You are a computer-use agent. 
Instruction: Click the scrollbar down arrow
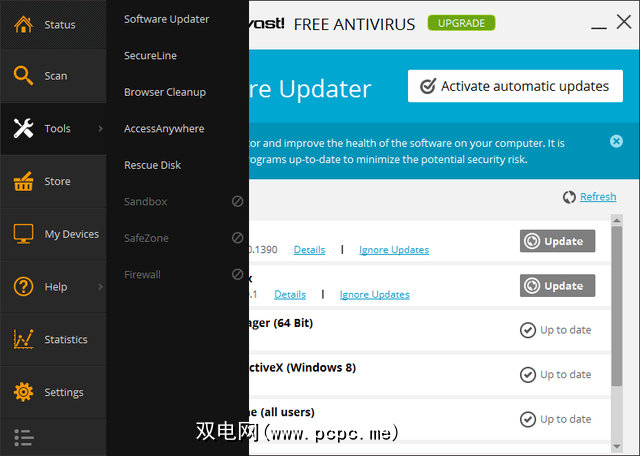click(x=617, y=447)
